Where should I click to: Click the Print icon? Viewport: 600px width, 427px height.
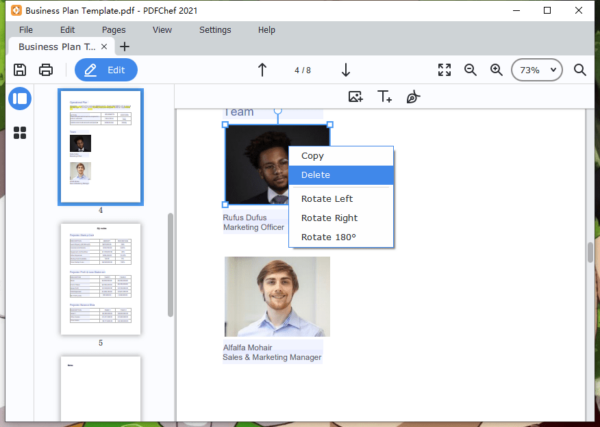[46, 70]
